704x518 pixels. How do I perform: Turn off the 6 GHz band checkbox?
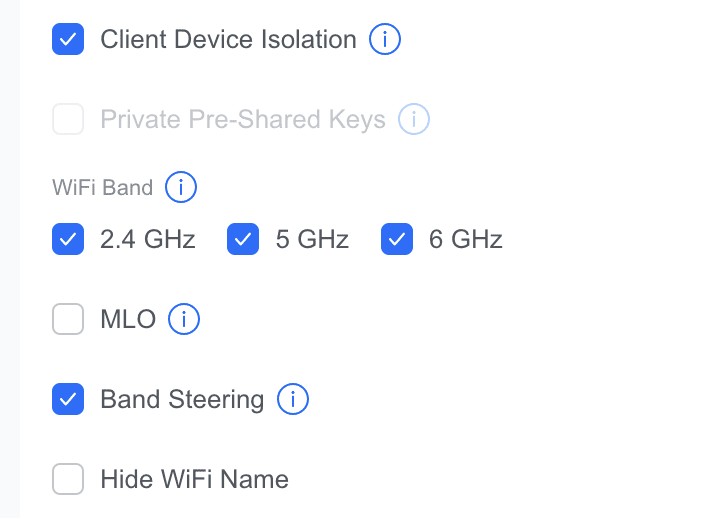397,240
